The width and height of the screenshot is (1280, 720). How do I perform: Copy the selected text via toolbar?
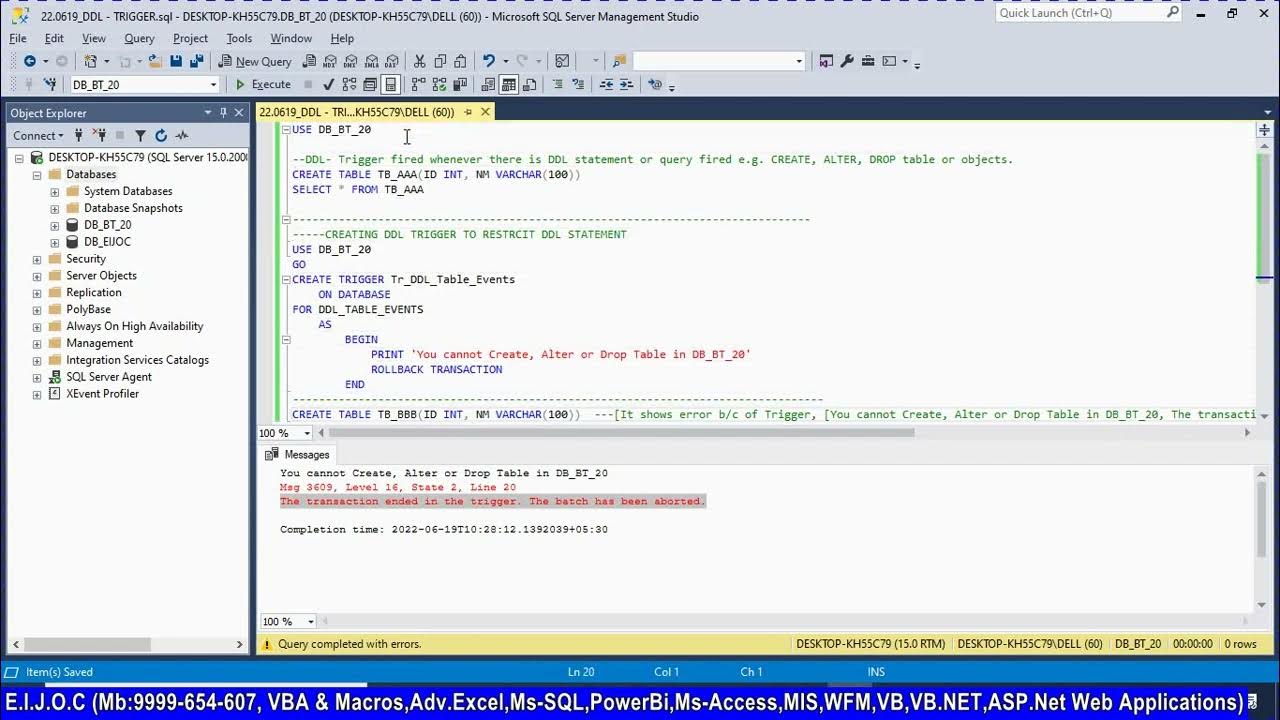pos(440,61)
